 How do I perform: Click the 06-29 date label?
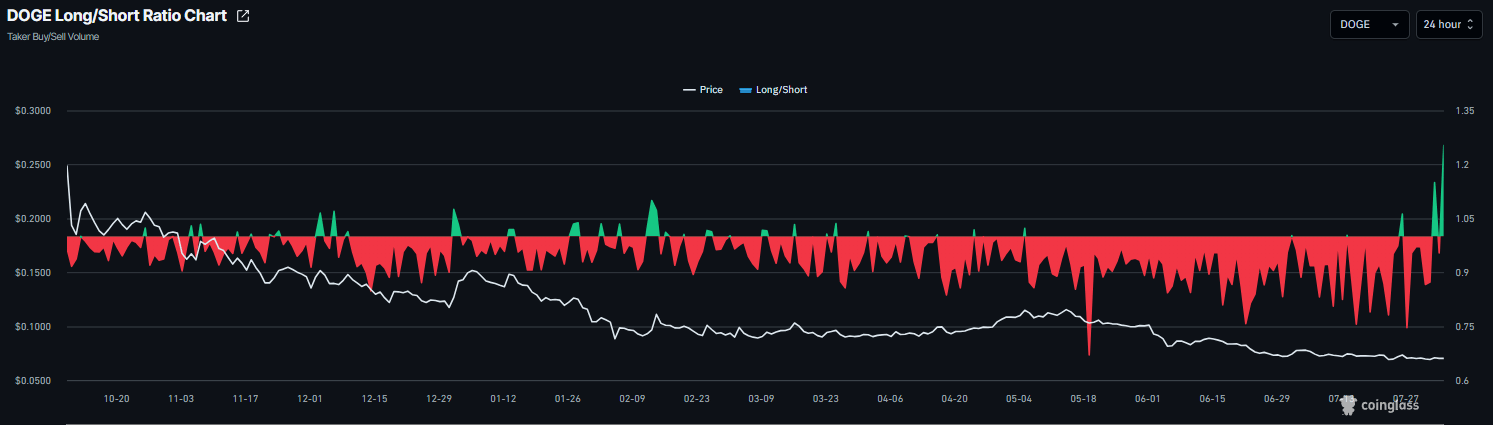[1277, 398]
